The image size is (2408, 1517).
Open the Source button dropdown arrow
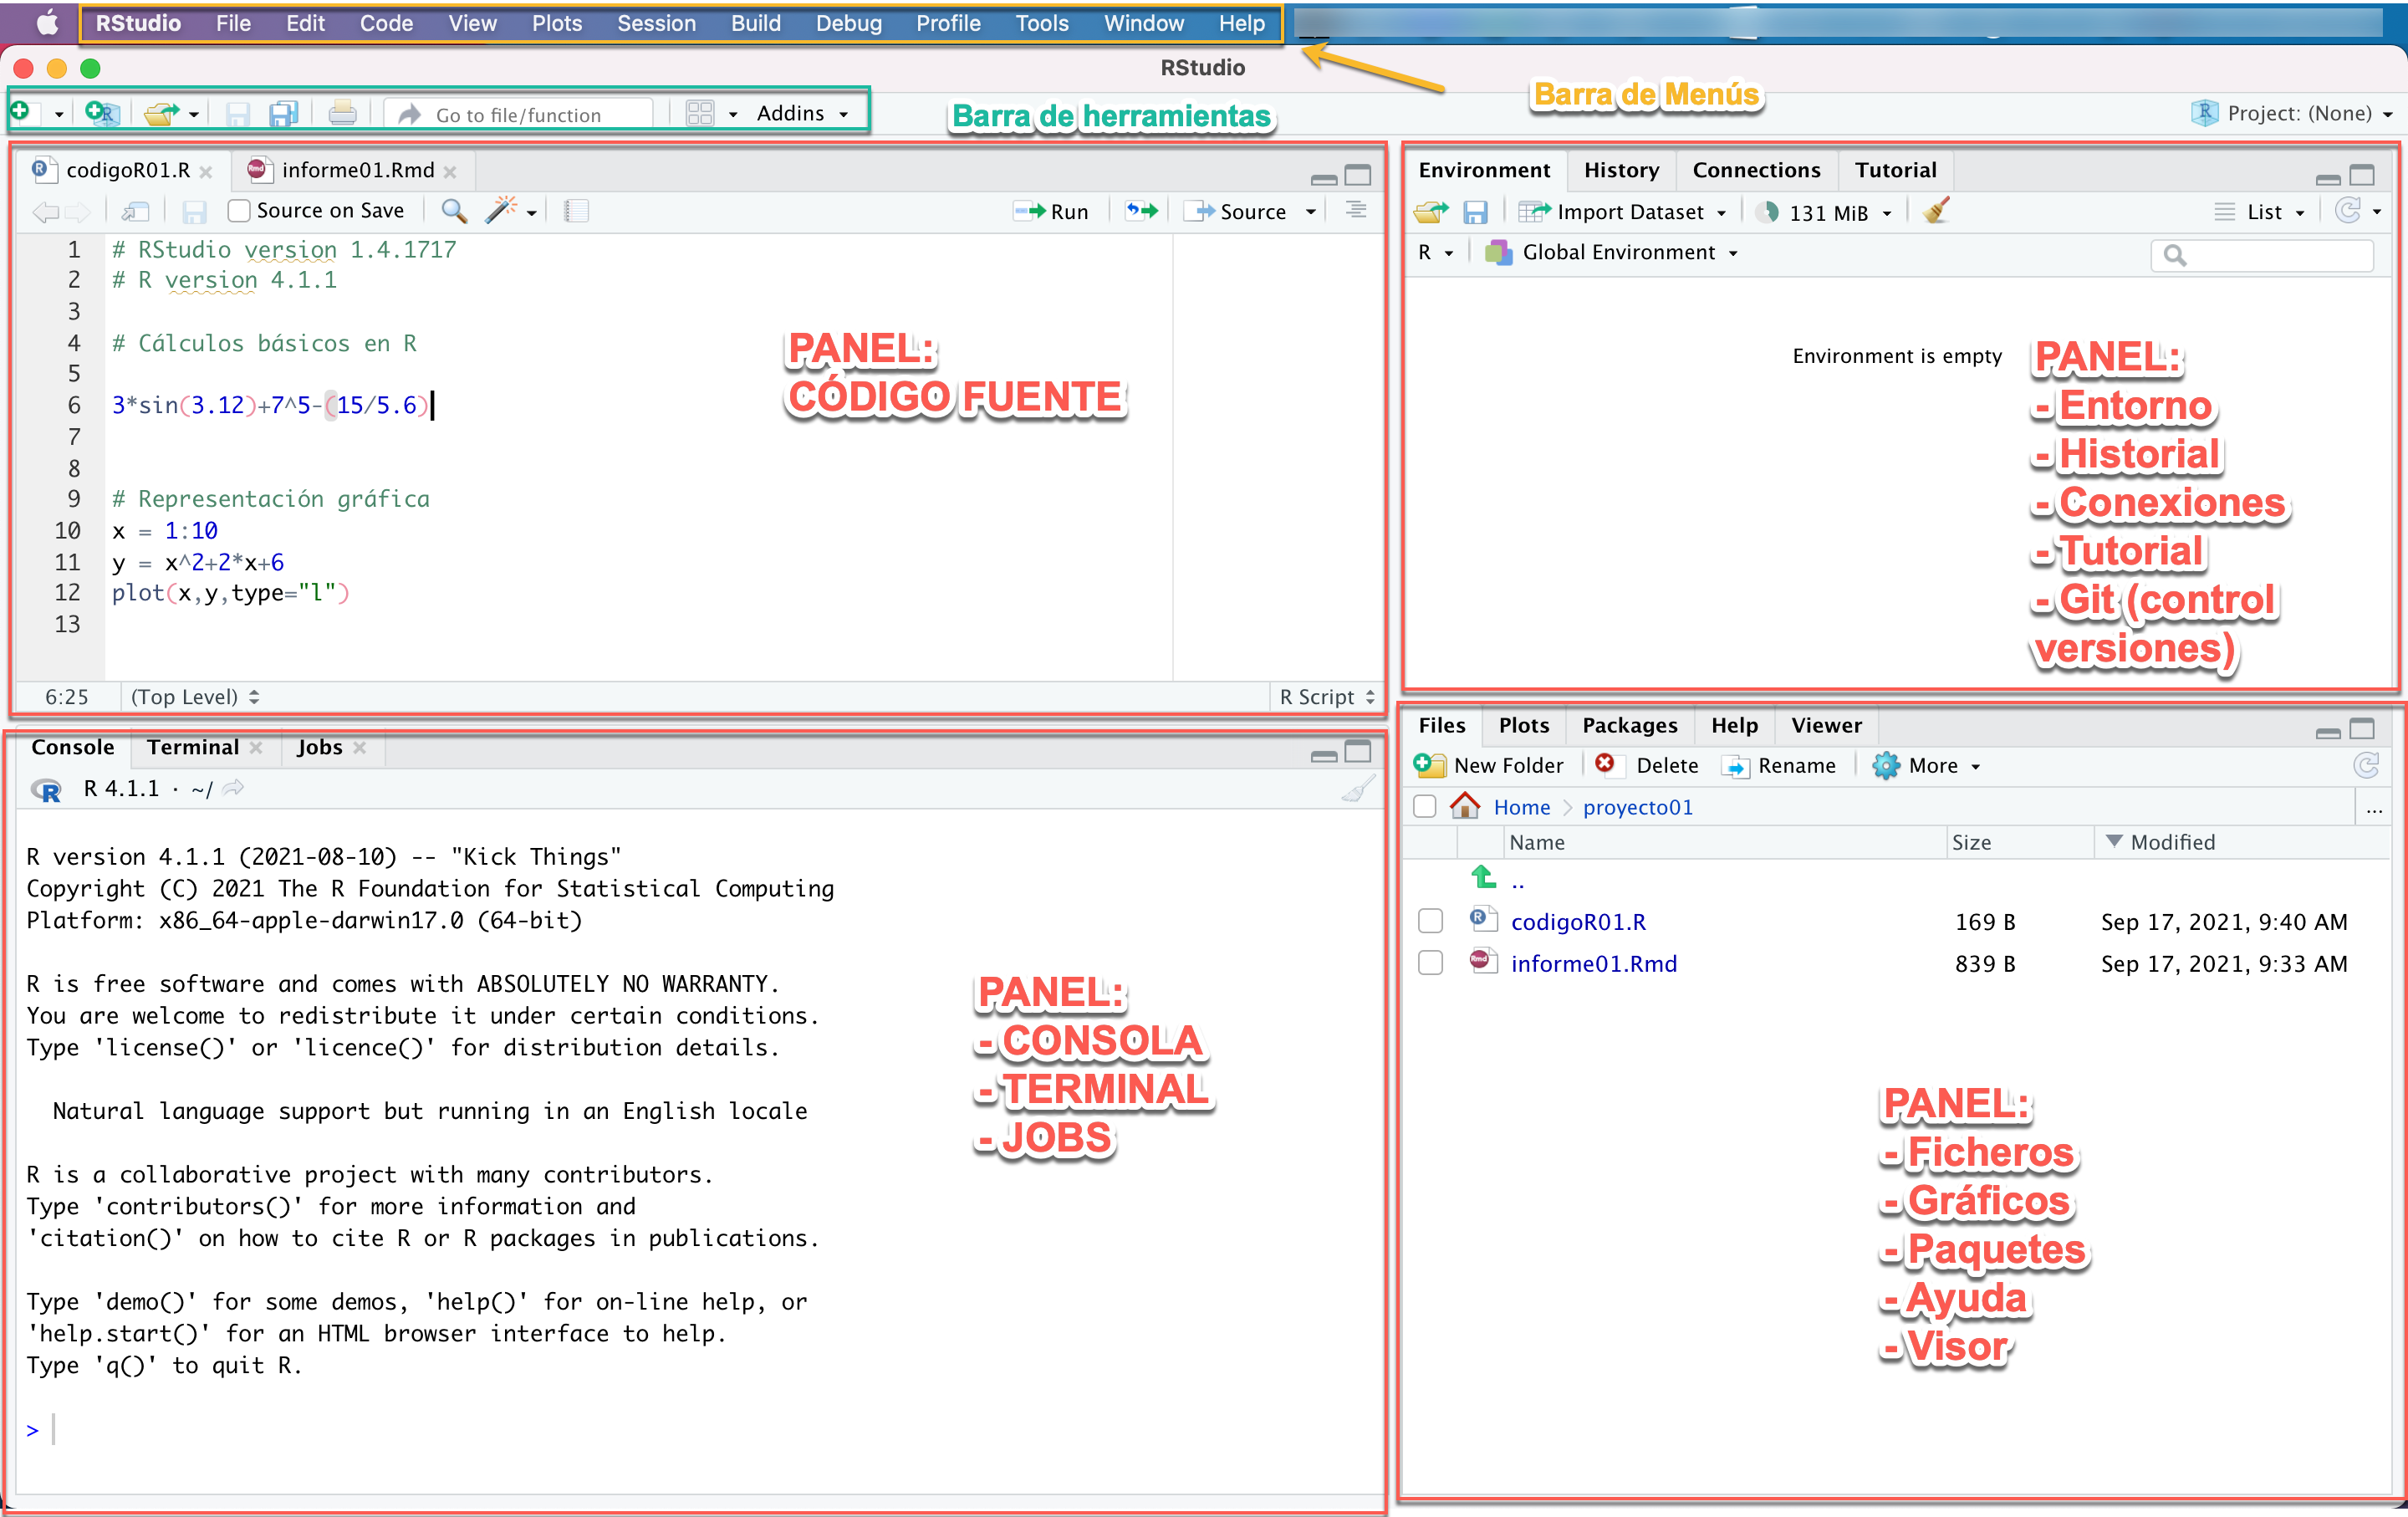[x=1311, y=212]
